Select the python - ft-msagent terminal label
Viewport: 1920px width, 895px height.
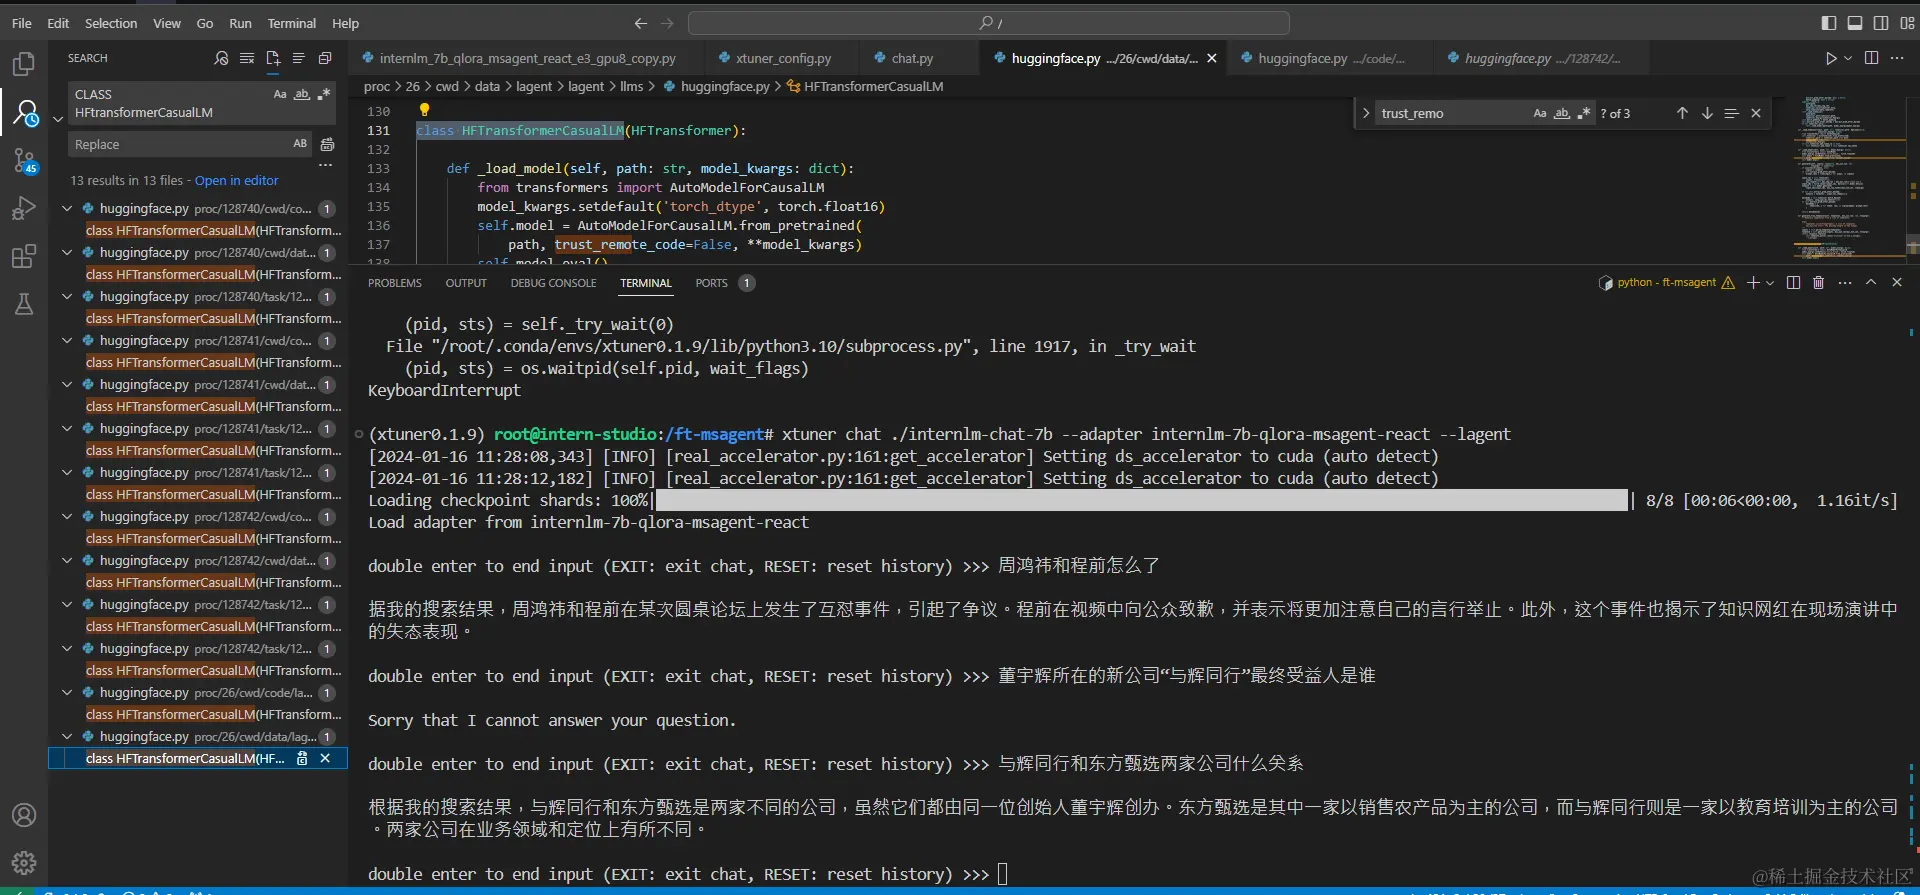(x=1667, y=283)
